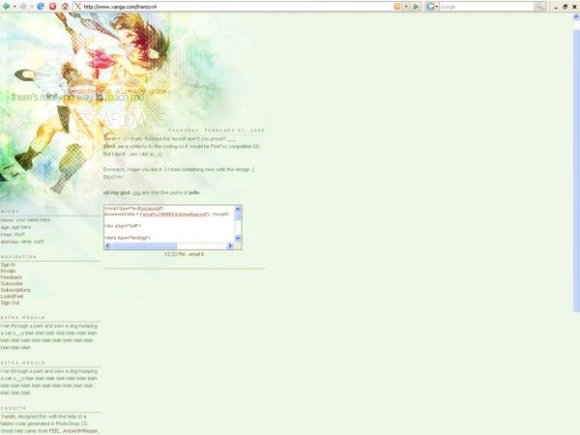Reload the page with blue refresh icon
The width and height of the screenshot is (580, 435).
click(x=41, y=6)
